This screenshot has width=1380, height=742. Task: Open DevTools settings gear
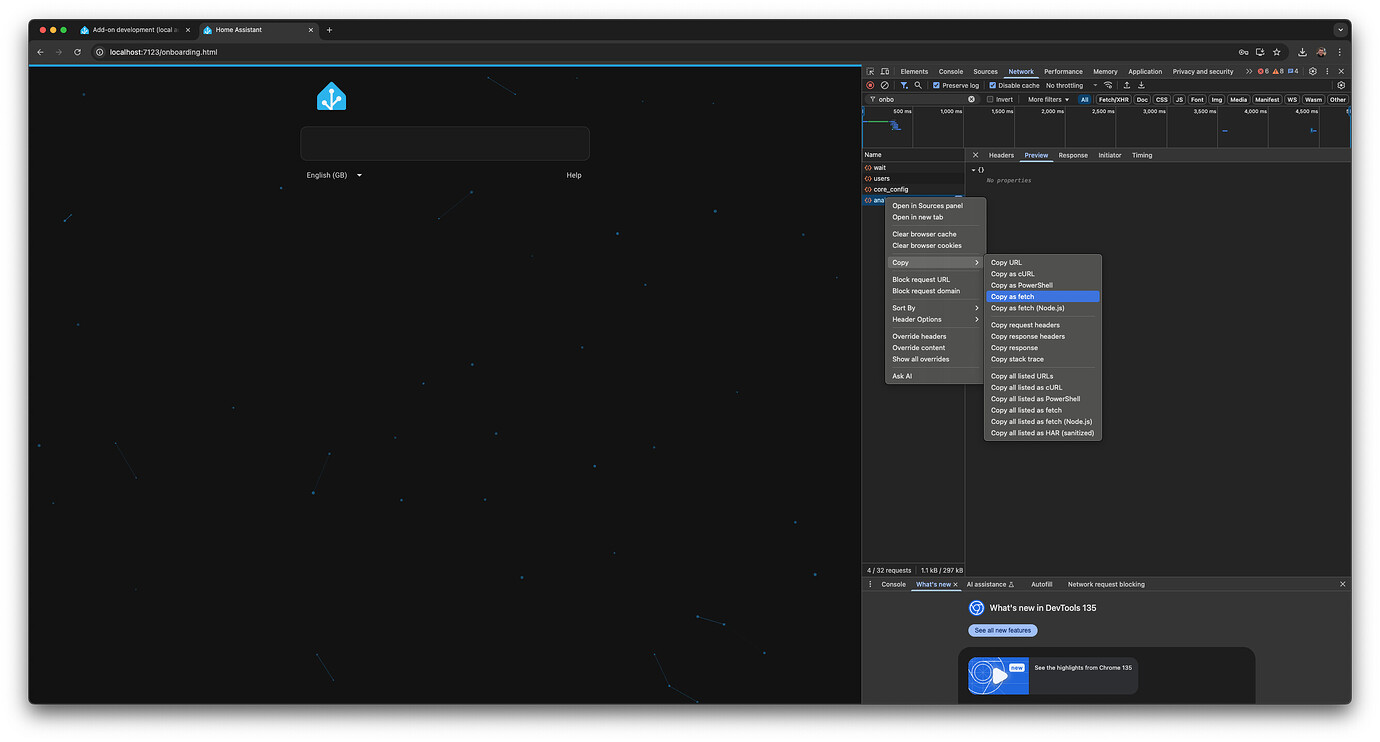point(1312,71)
